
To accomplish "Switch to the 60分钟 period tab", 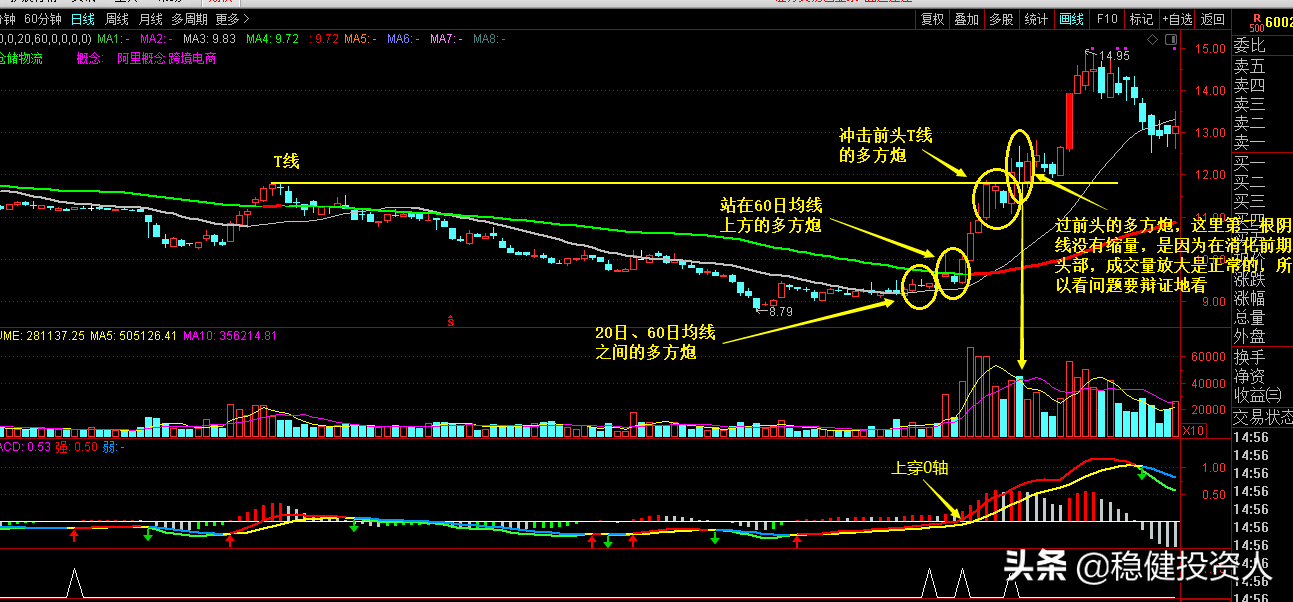I will click(x=43, y=19).
